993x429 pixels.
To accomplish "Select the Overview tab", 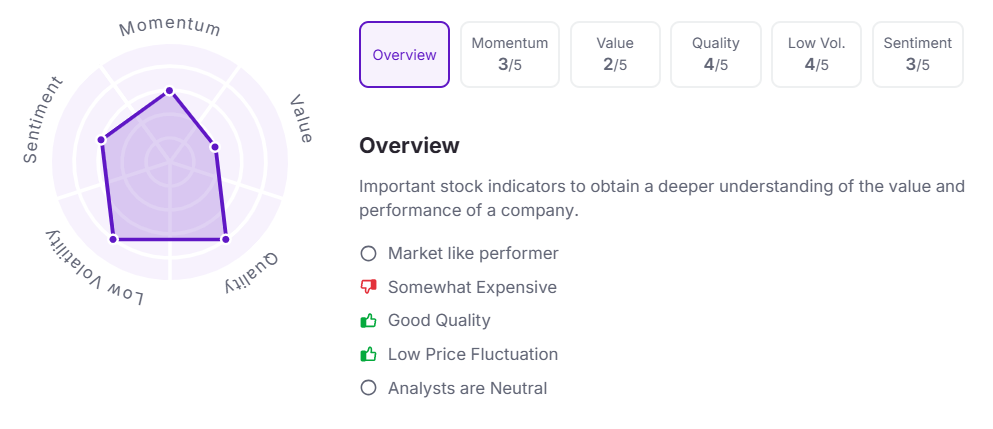I will coord(404,55).
